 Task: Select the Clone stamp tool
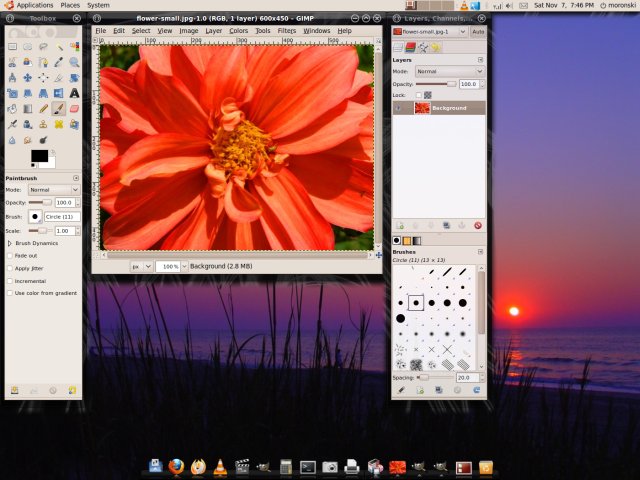43,124
